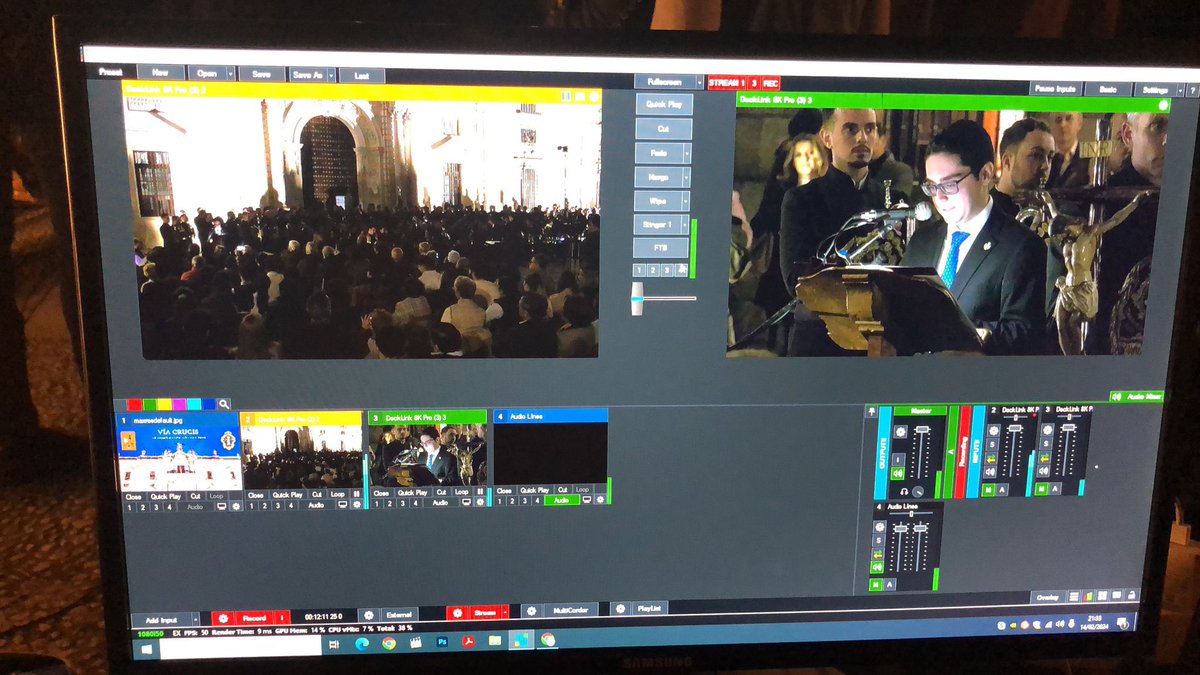Image resolution: width=1200 pixels, height=675 pixels.
Task: Select the Cut transition button
Action: (664, 128)
